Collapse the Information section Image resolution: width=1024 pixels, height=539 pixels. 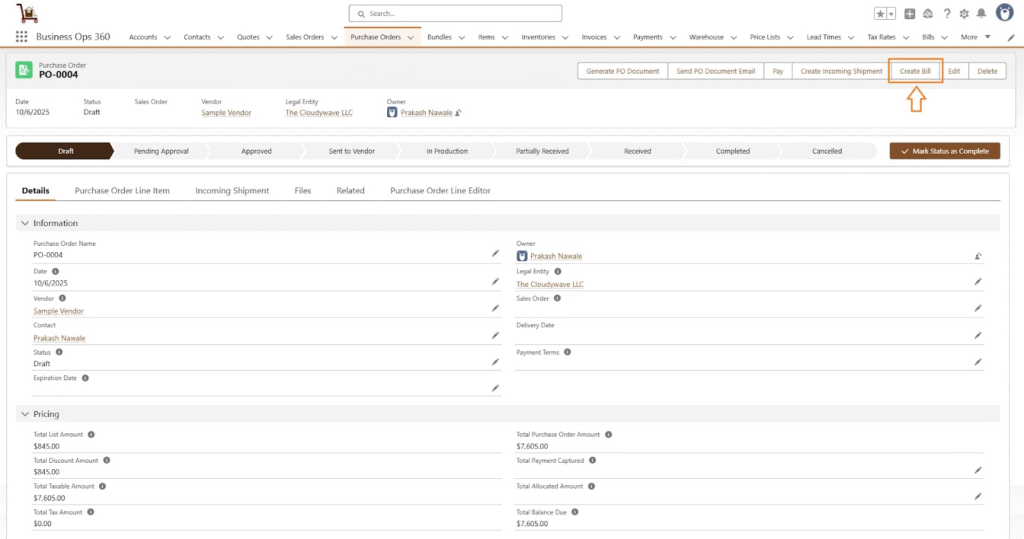pos(24,223)
